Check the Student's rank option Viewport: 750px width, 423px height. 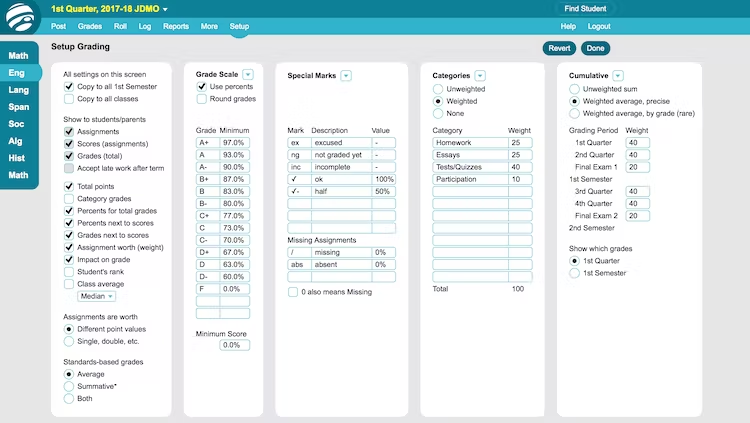pos(69,271)
